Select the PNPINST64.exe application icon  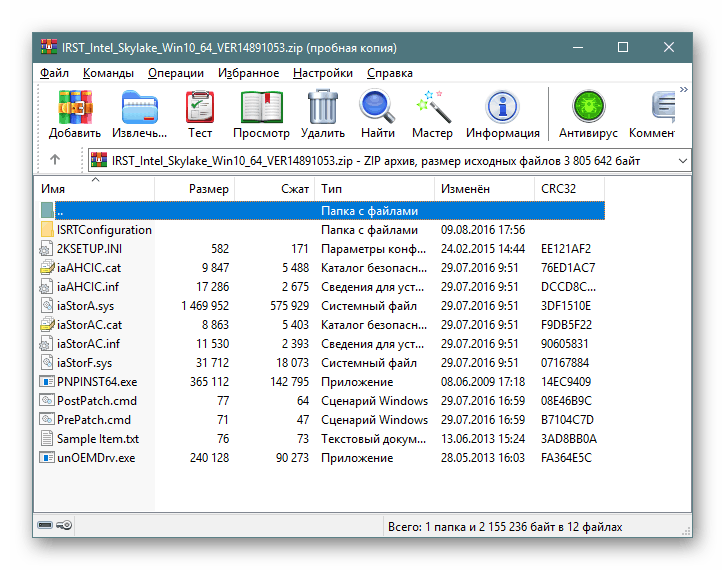pyautogui.click(x=47, y=382)
